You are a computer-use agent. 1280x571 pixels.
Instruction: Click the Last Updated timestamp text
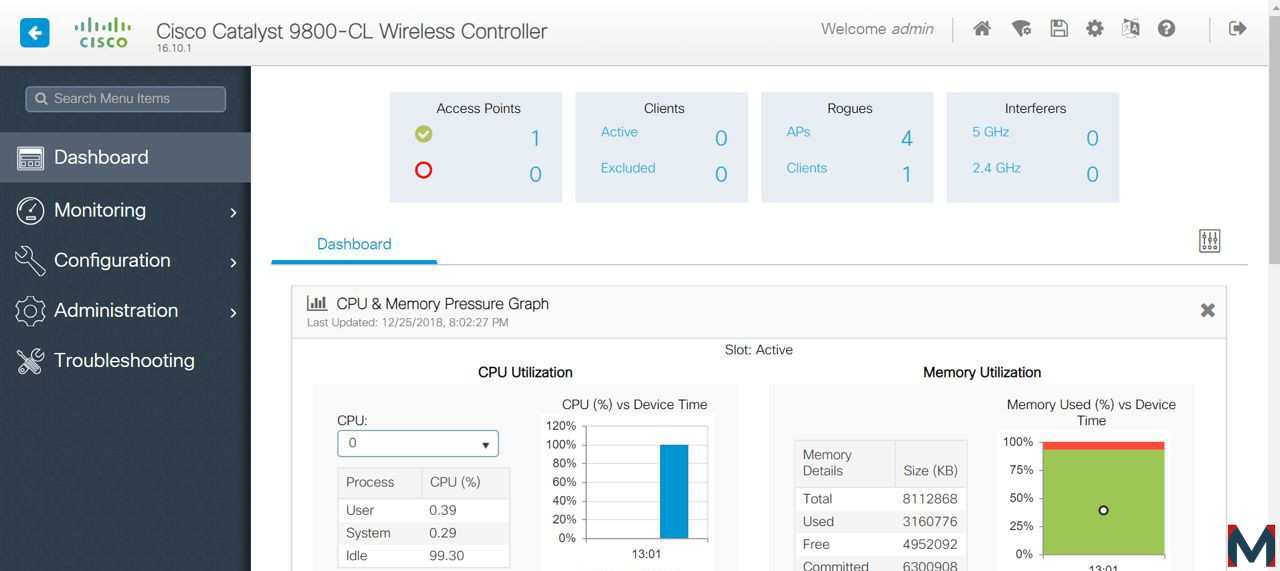pos(407,323)
